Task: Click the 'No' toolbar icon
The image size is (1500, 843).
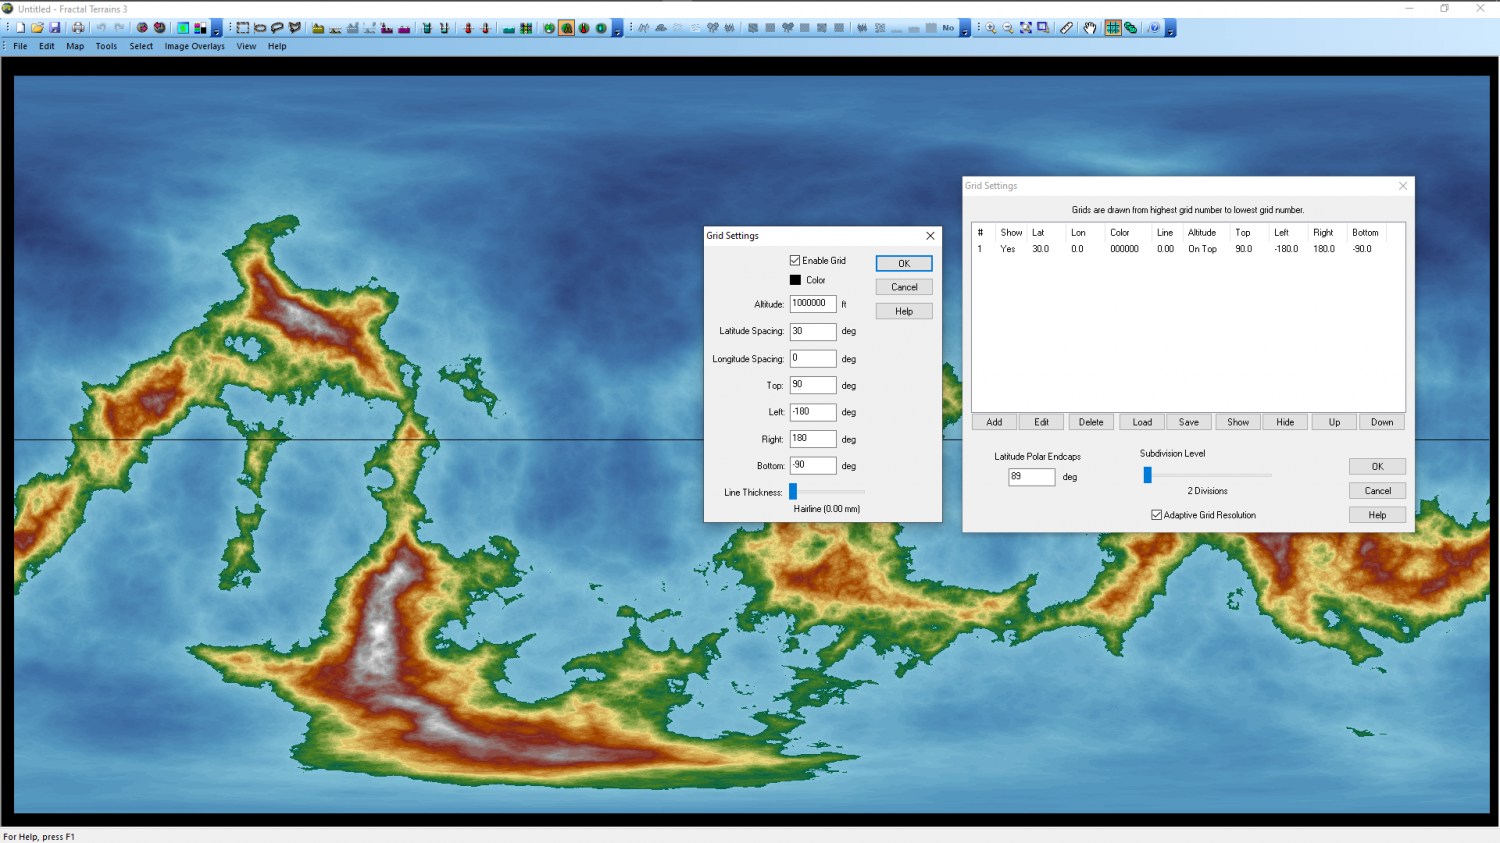Action: point(948,28)
